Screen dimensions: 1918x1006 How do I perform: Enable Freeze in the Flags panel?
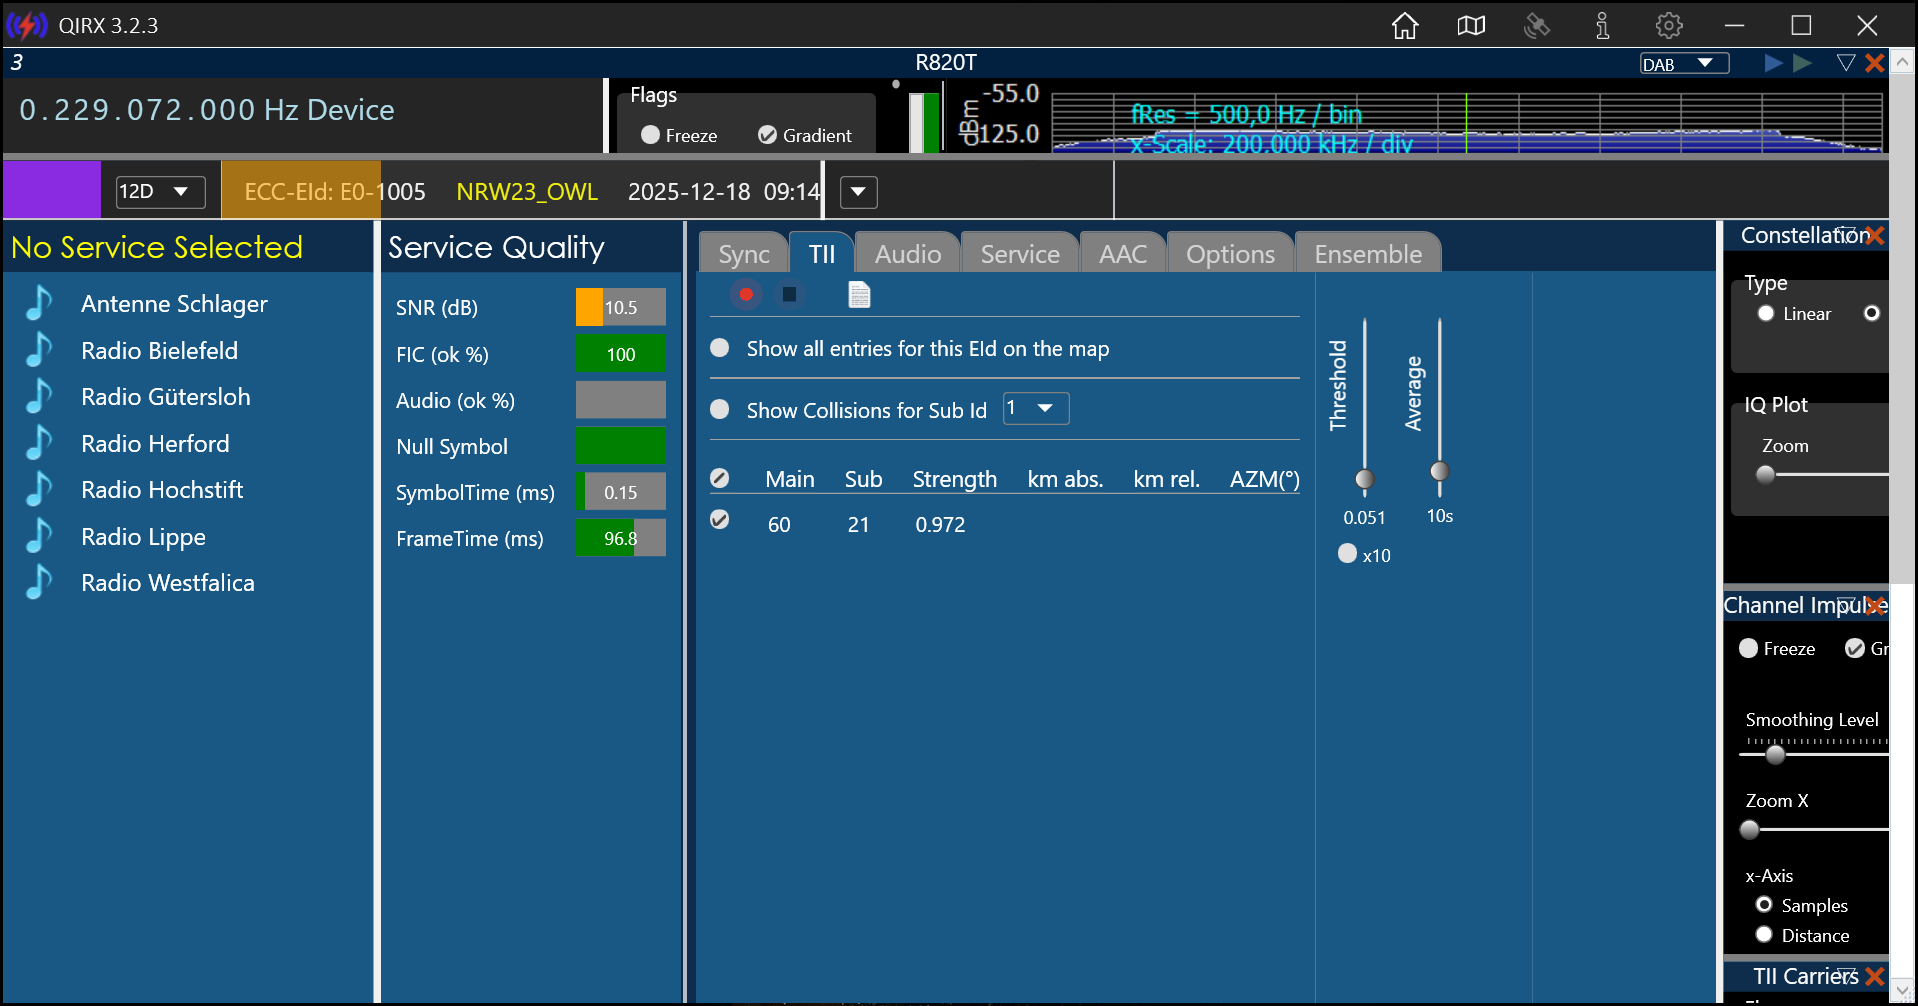pyautogui.click(x=651, y=135)
